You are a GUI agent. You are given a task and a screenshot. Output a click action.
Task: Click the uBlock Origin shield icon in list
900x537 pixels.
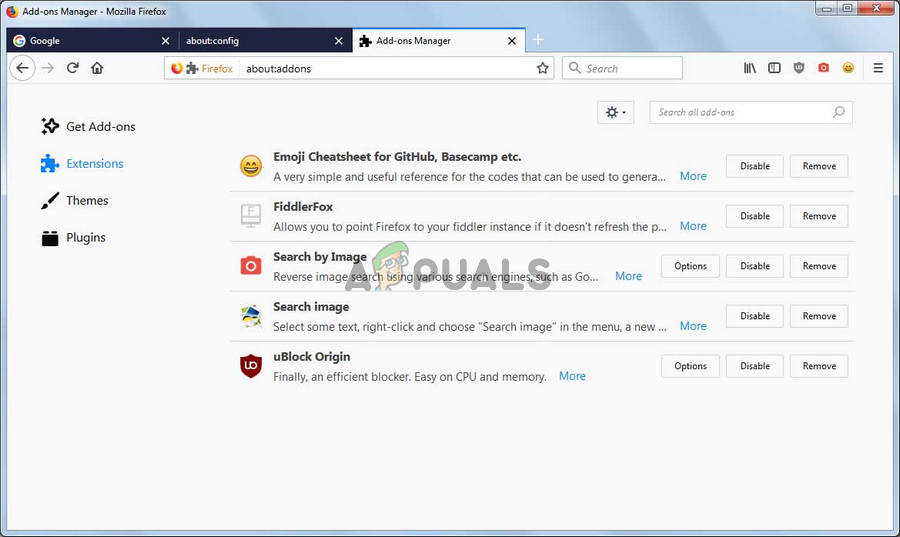click(x=251, y=366)
